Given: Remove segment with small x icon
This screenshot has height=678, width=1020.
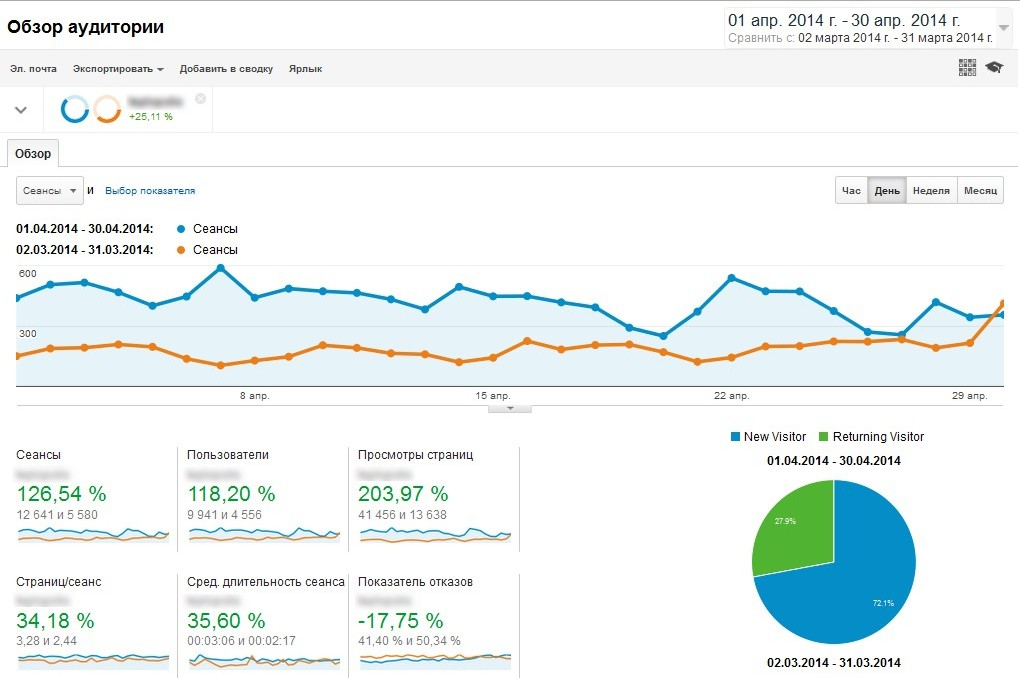Looking at the screenshot, I should (200, 98).
